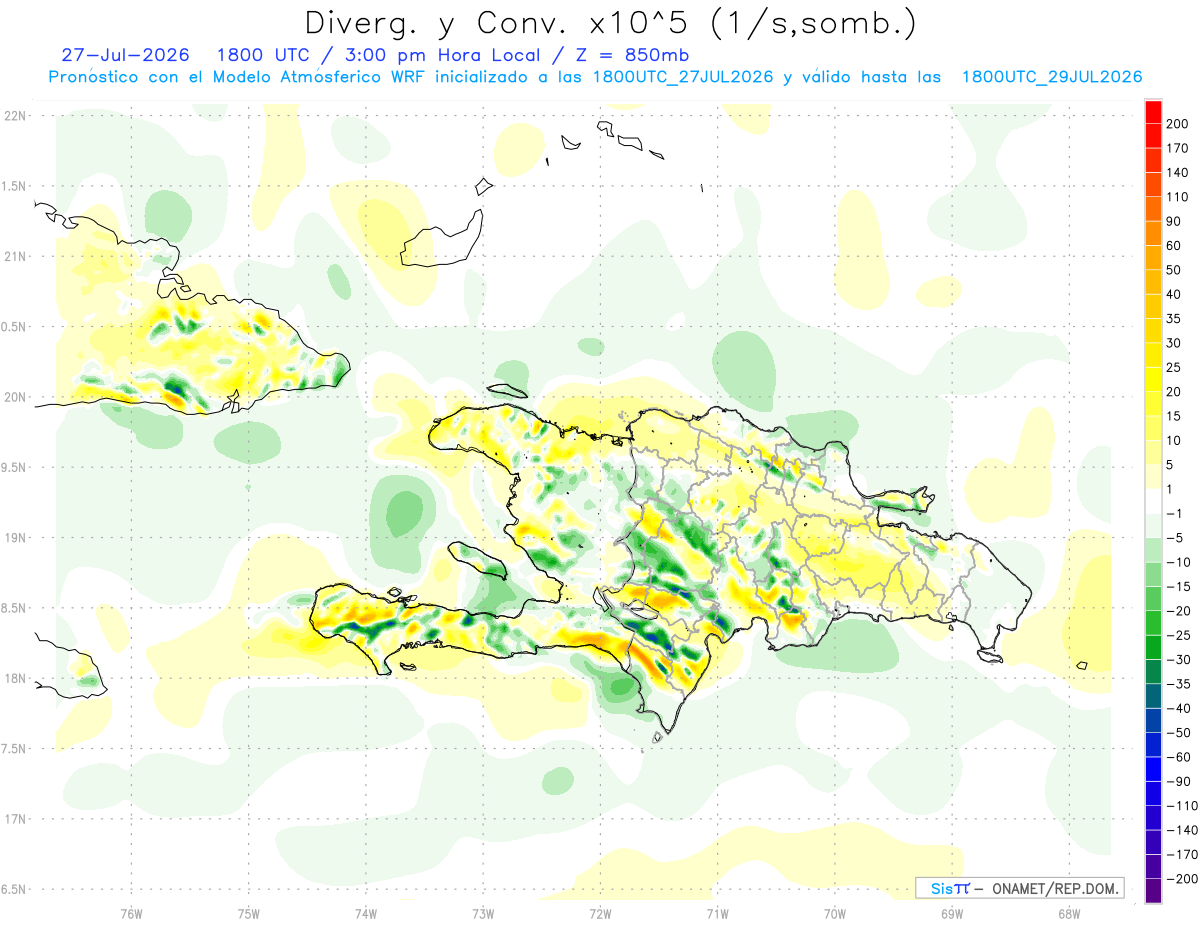Click the positive '35' color scale label
1200x927 pixels.
(1173, 318)
